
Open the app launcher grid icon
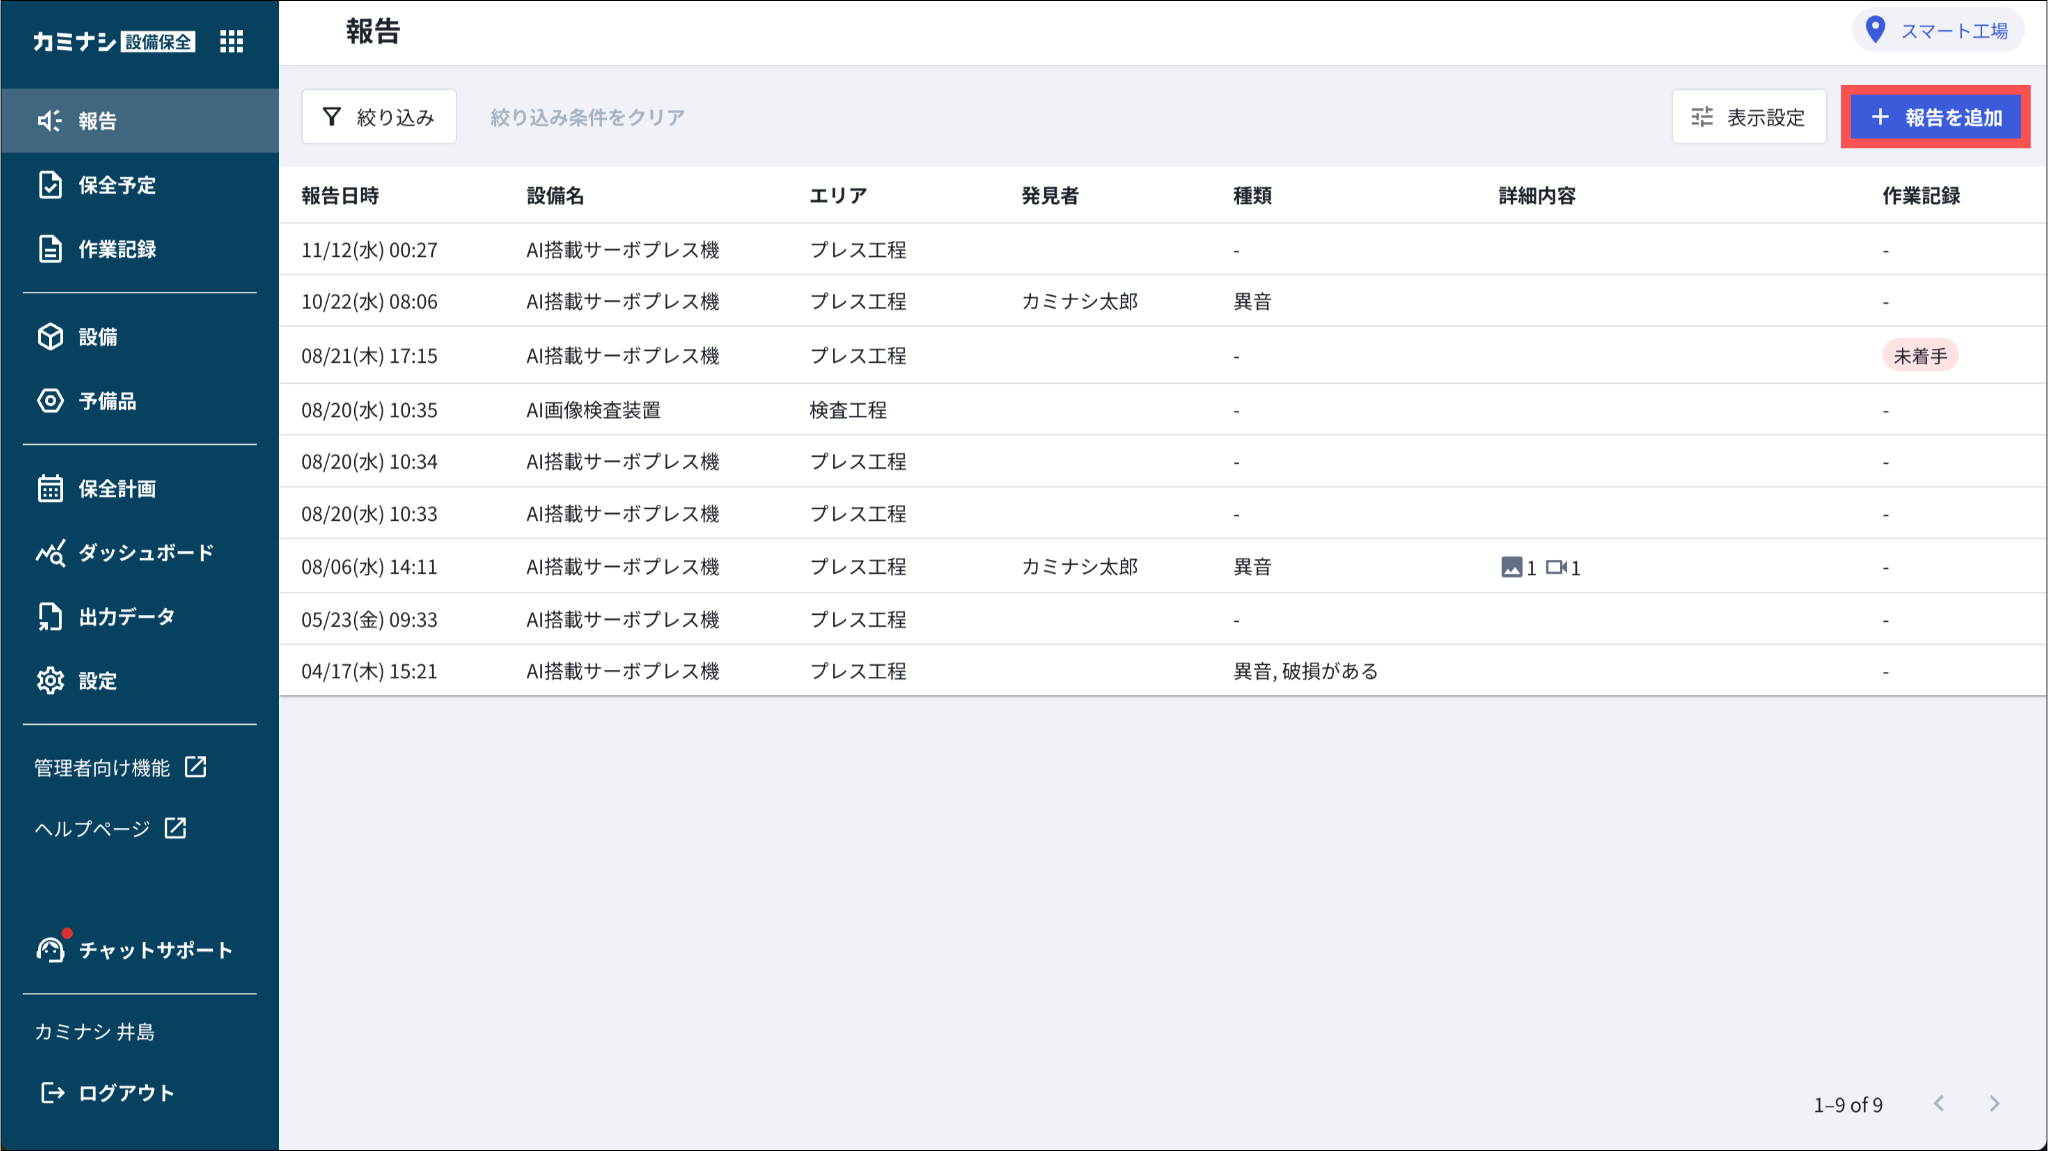pos(231,41)
